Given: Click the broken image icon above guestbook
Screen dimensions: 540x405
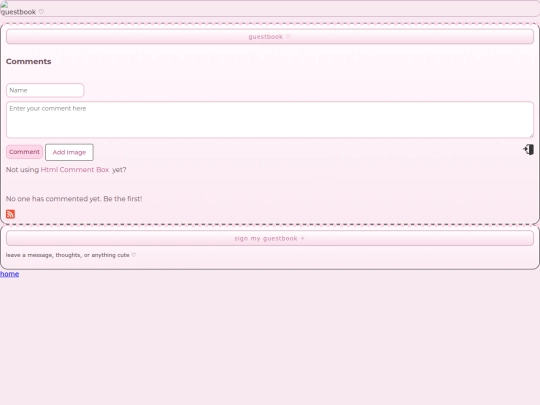Looking at the screenshot, I should 4,5.
